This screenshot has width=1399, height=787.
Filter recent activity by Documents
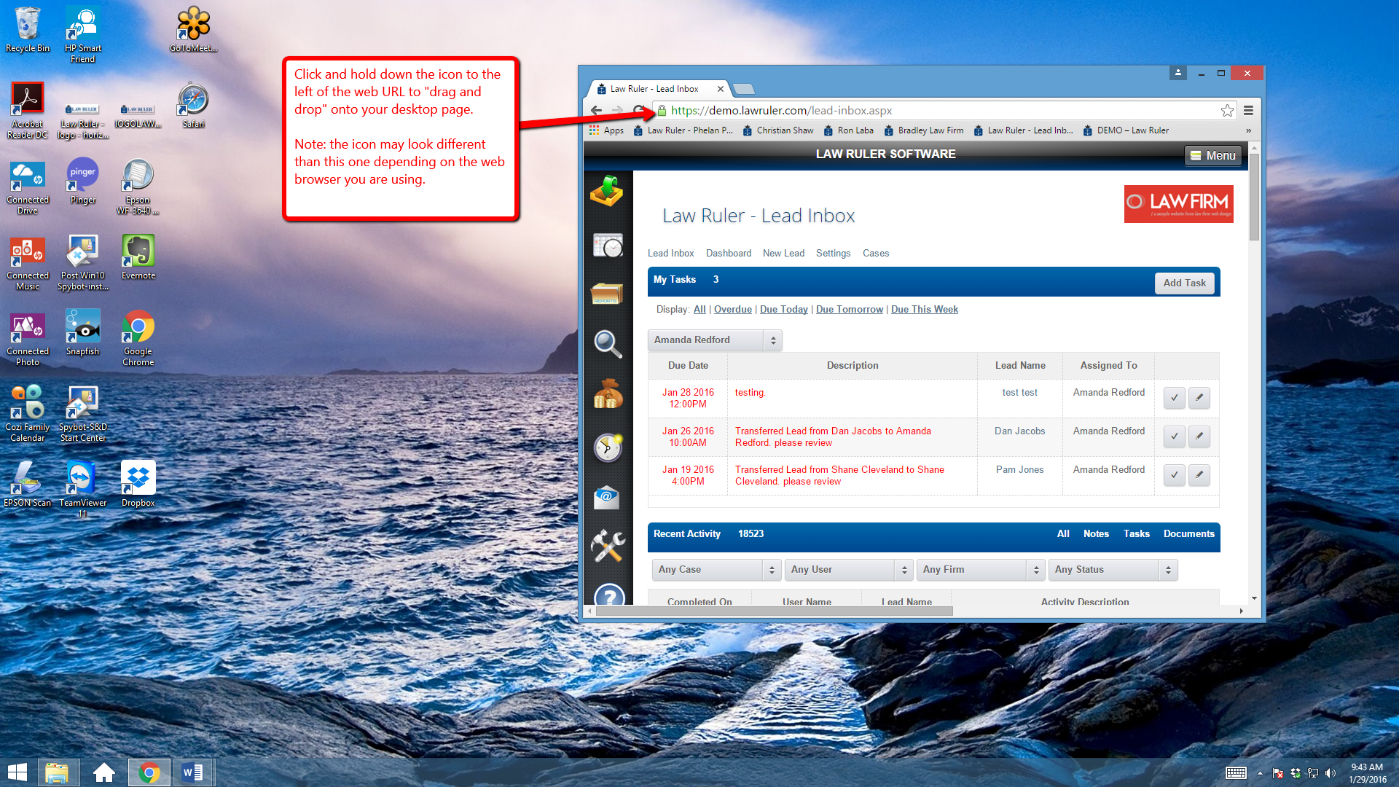1189,534
